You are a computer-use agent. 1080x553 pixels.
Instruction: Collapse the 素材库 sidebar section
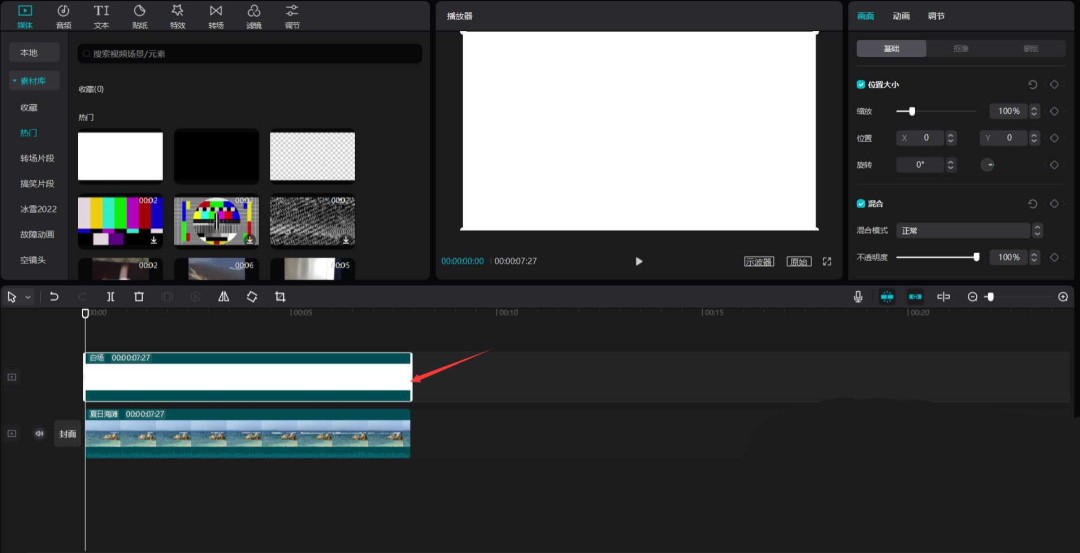34,80
